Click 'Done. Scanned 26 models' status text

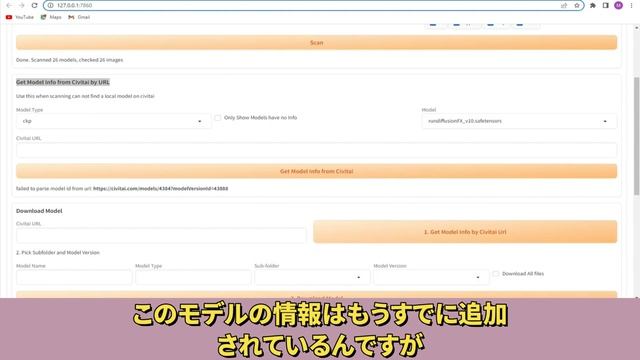(x=69, y=60)
